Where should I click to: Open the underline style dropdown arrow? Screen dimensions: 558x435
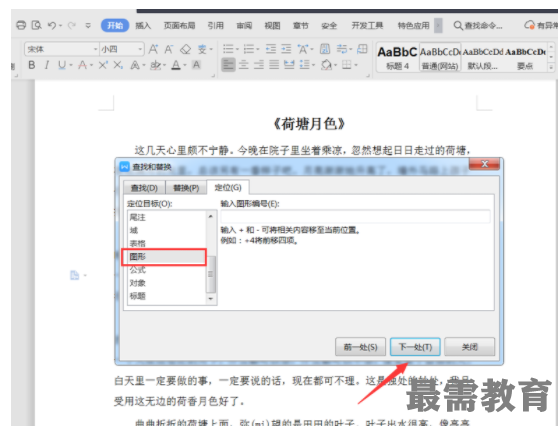click(x=71, y=65)
